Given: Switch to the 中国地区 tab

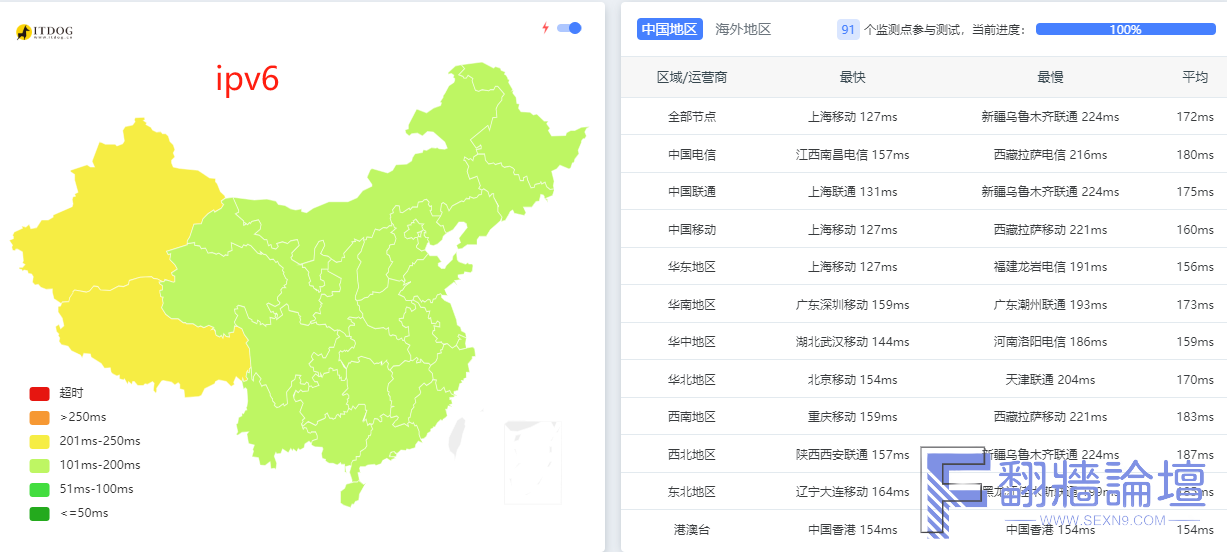Looking at the screenshot, I should [669, 29].
